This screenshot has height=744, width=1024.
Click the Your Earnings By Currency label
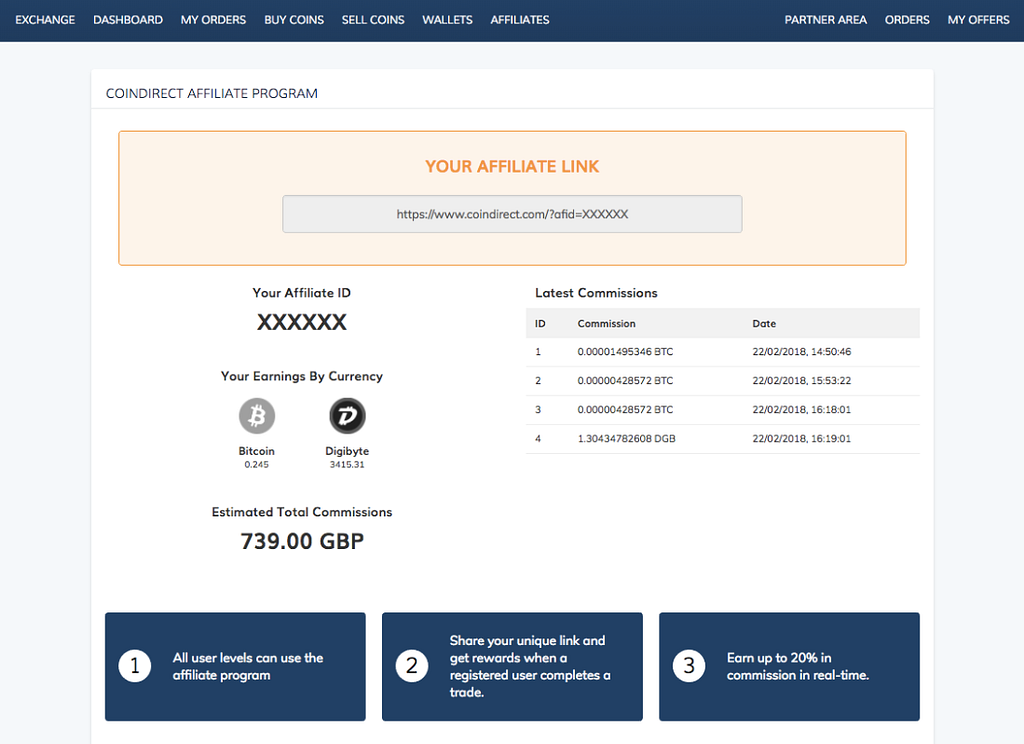(x=302, y=376)
